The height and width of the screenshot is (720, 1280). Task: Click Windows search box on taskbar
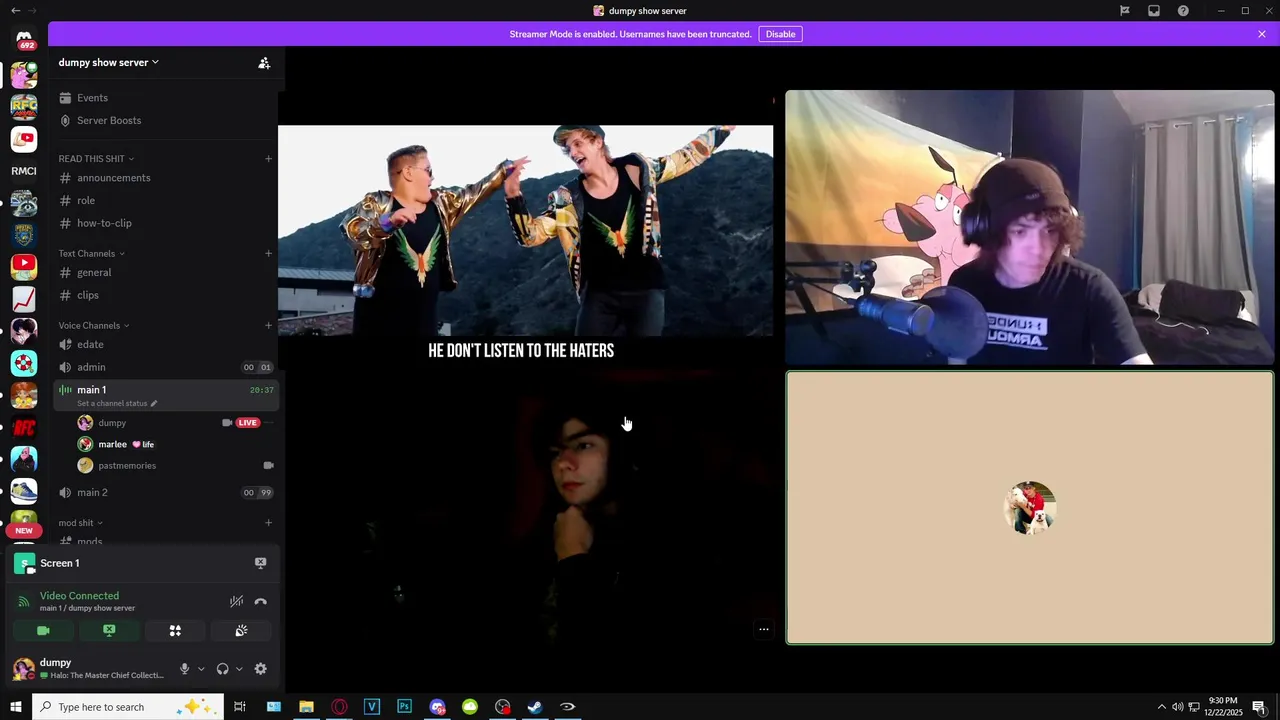click(129, 707)
